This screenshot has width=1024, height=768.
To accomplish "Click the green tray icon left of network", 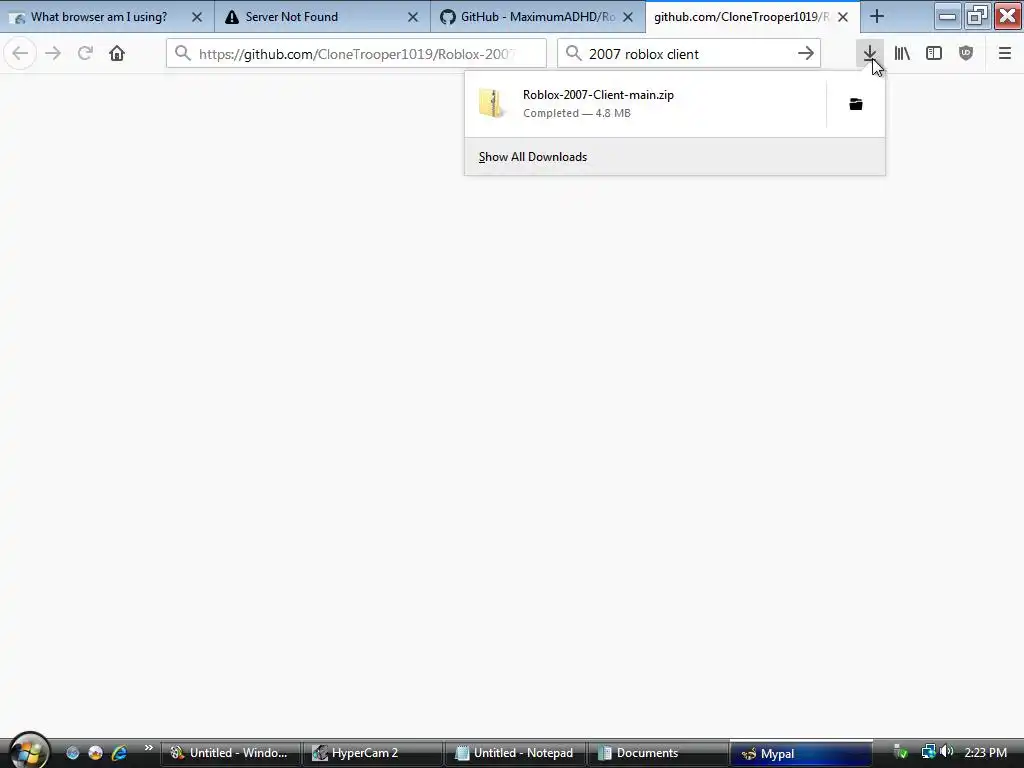I will pyautogui.click(x=900, y=752).
